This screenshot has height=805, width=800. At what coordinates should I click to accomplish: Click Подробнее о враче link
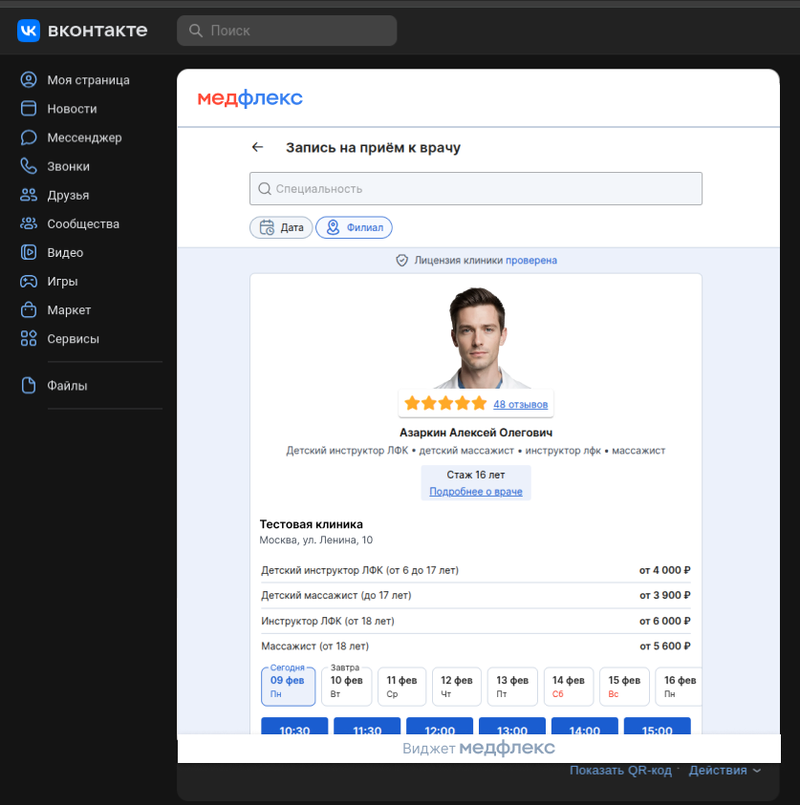pyautogui.click(x=475, y=491)
